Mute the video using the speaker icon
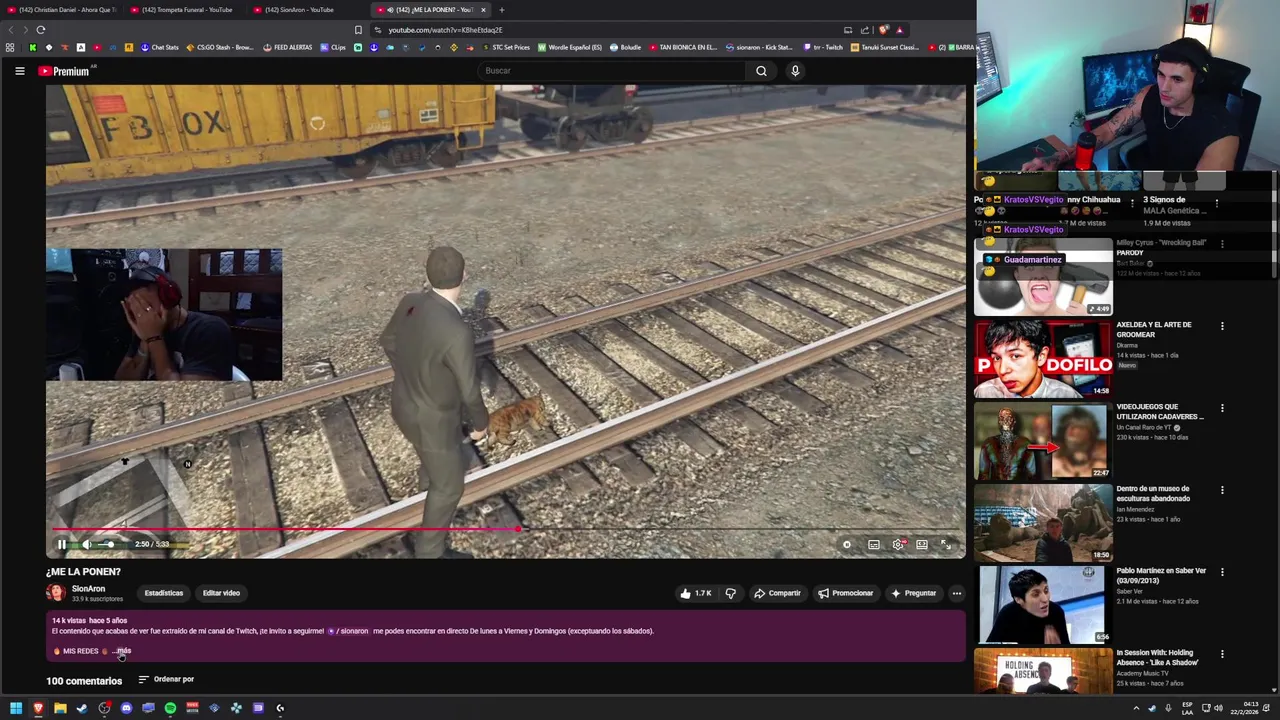Screen dimensions: 1280x720 [x=86, y=544]
